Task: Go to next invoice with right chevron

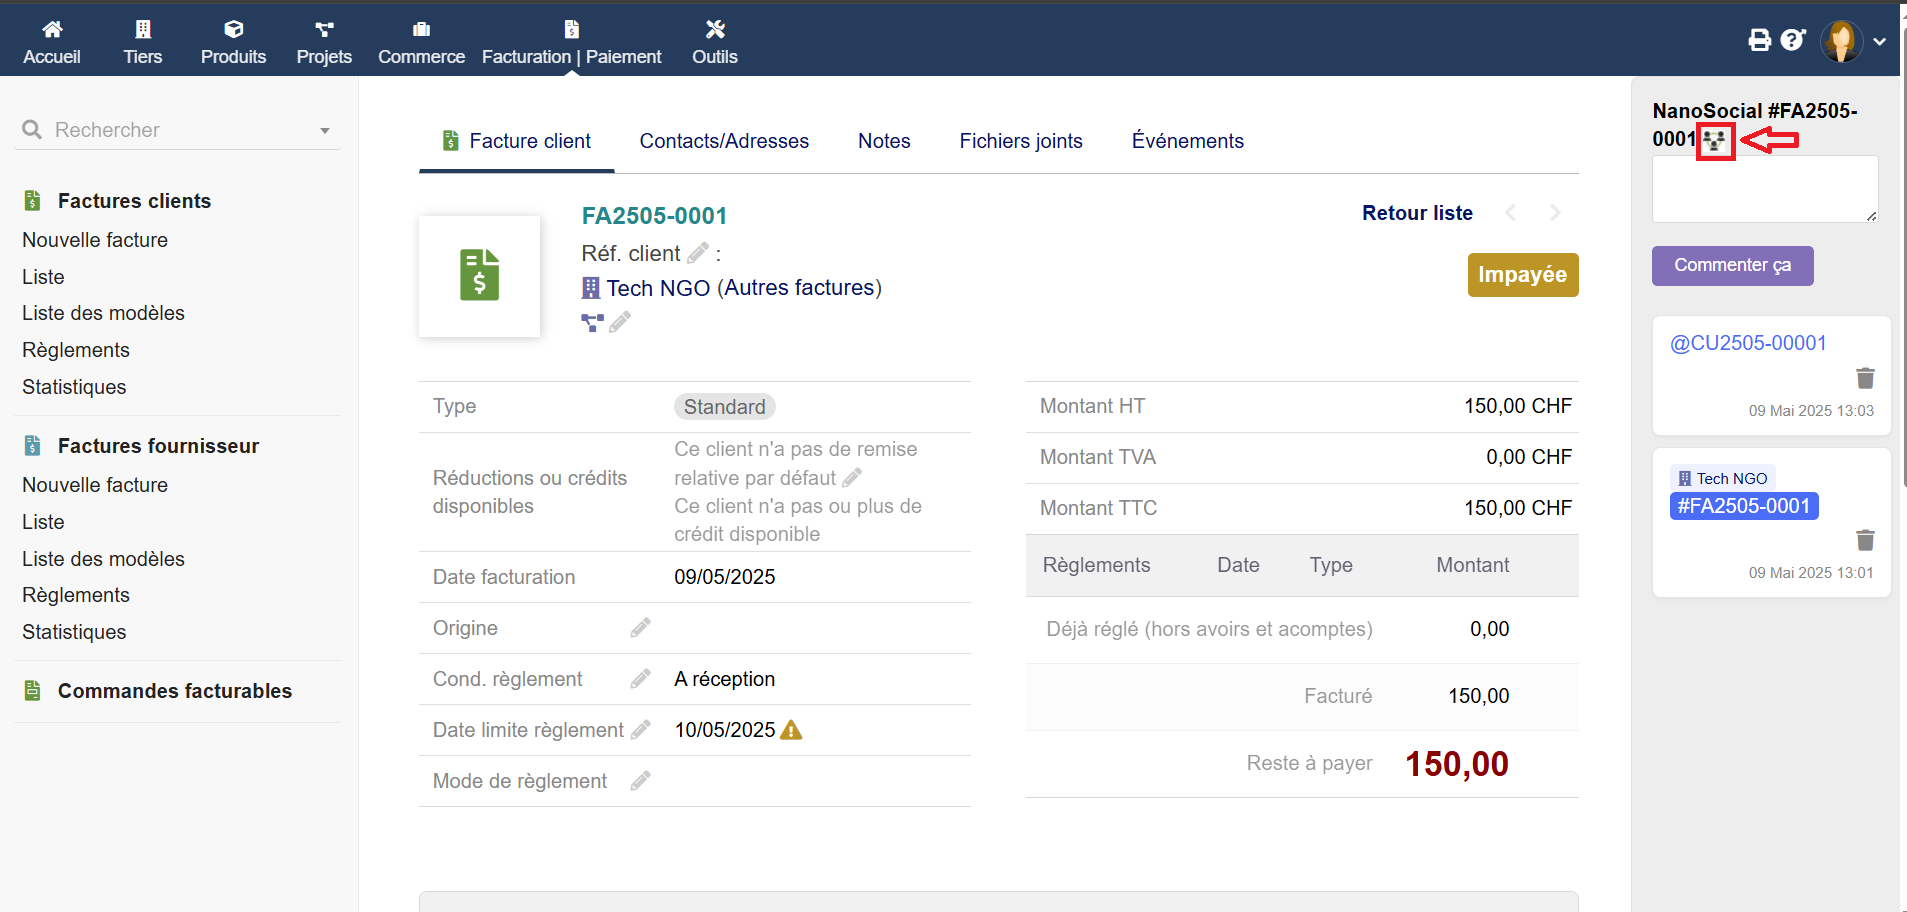Action: [1555, 213]
